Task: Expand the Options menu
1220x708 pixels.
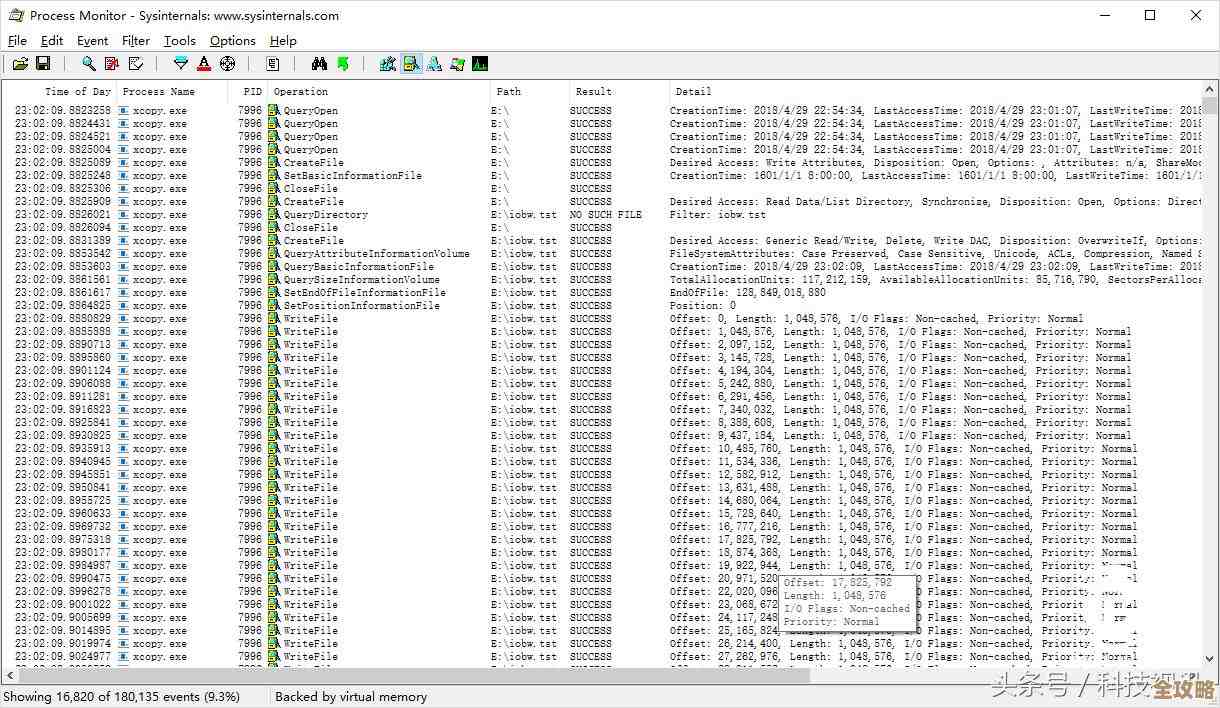Action: tap(232, 41)
